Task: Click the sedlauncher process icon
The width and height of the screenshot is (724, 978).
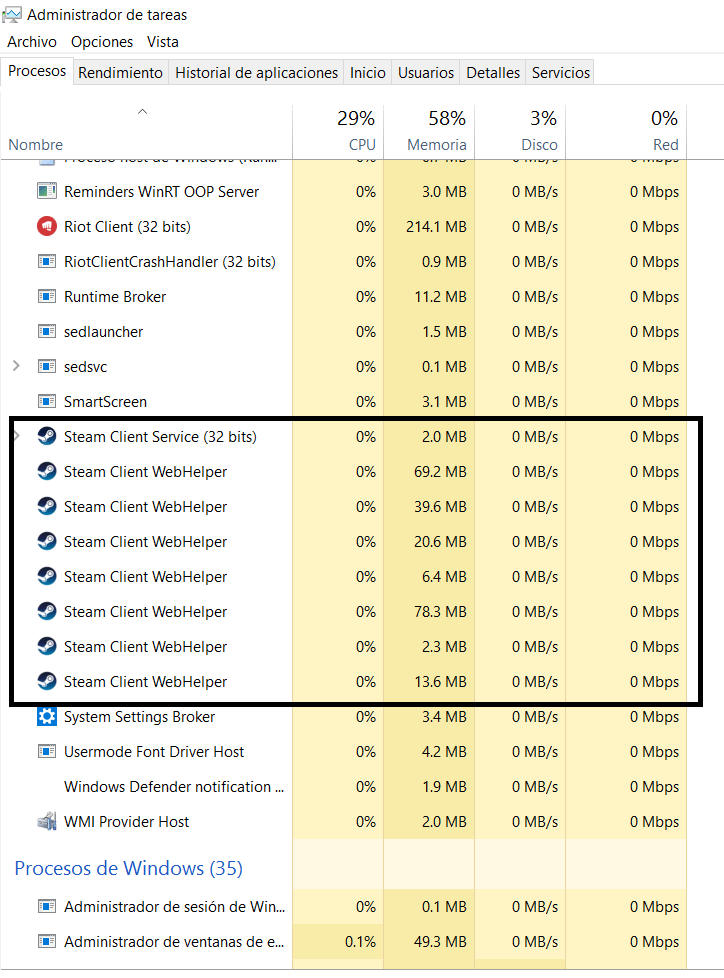Action: pos(47,331)
